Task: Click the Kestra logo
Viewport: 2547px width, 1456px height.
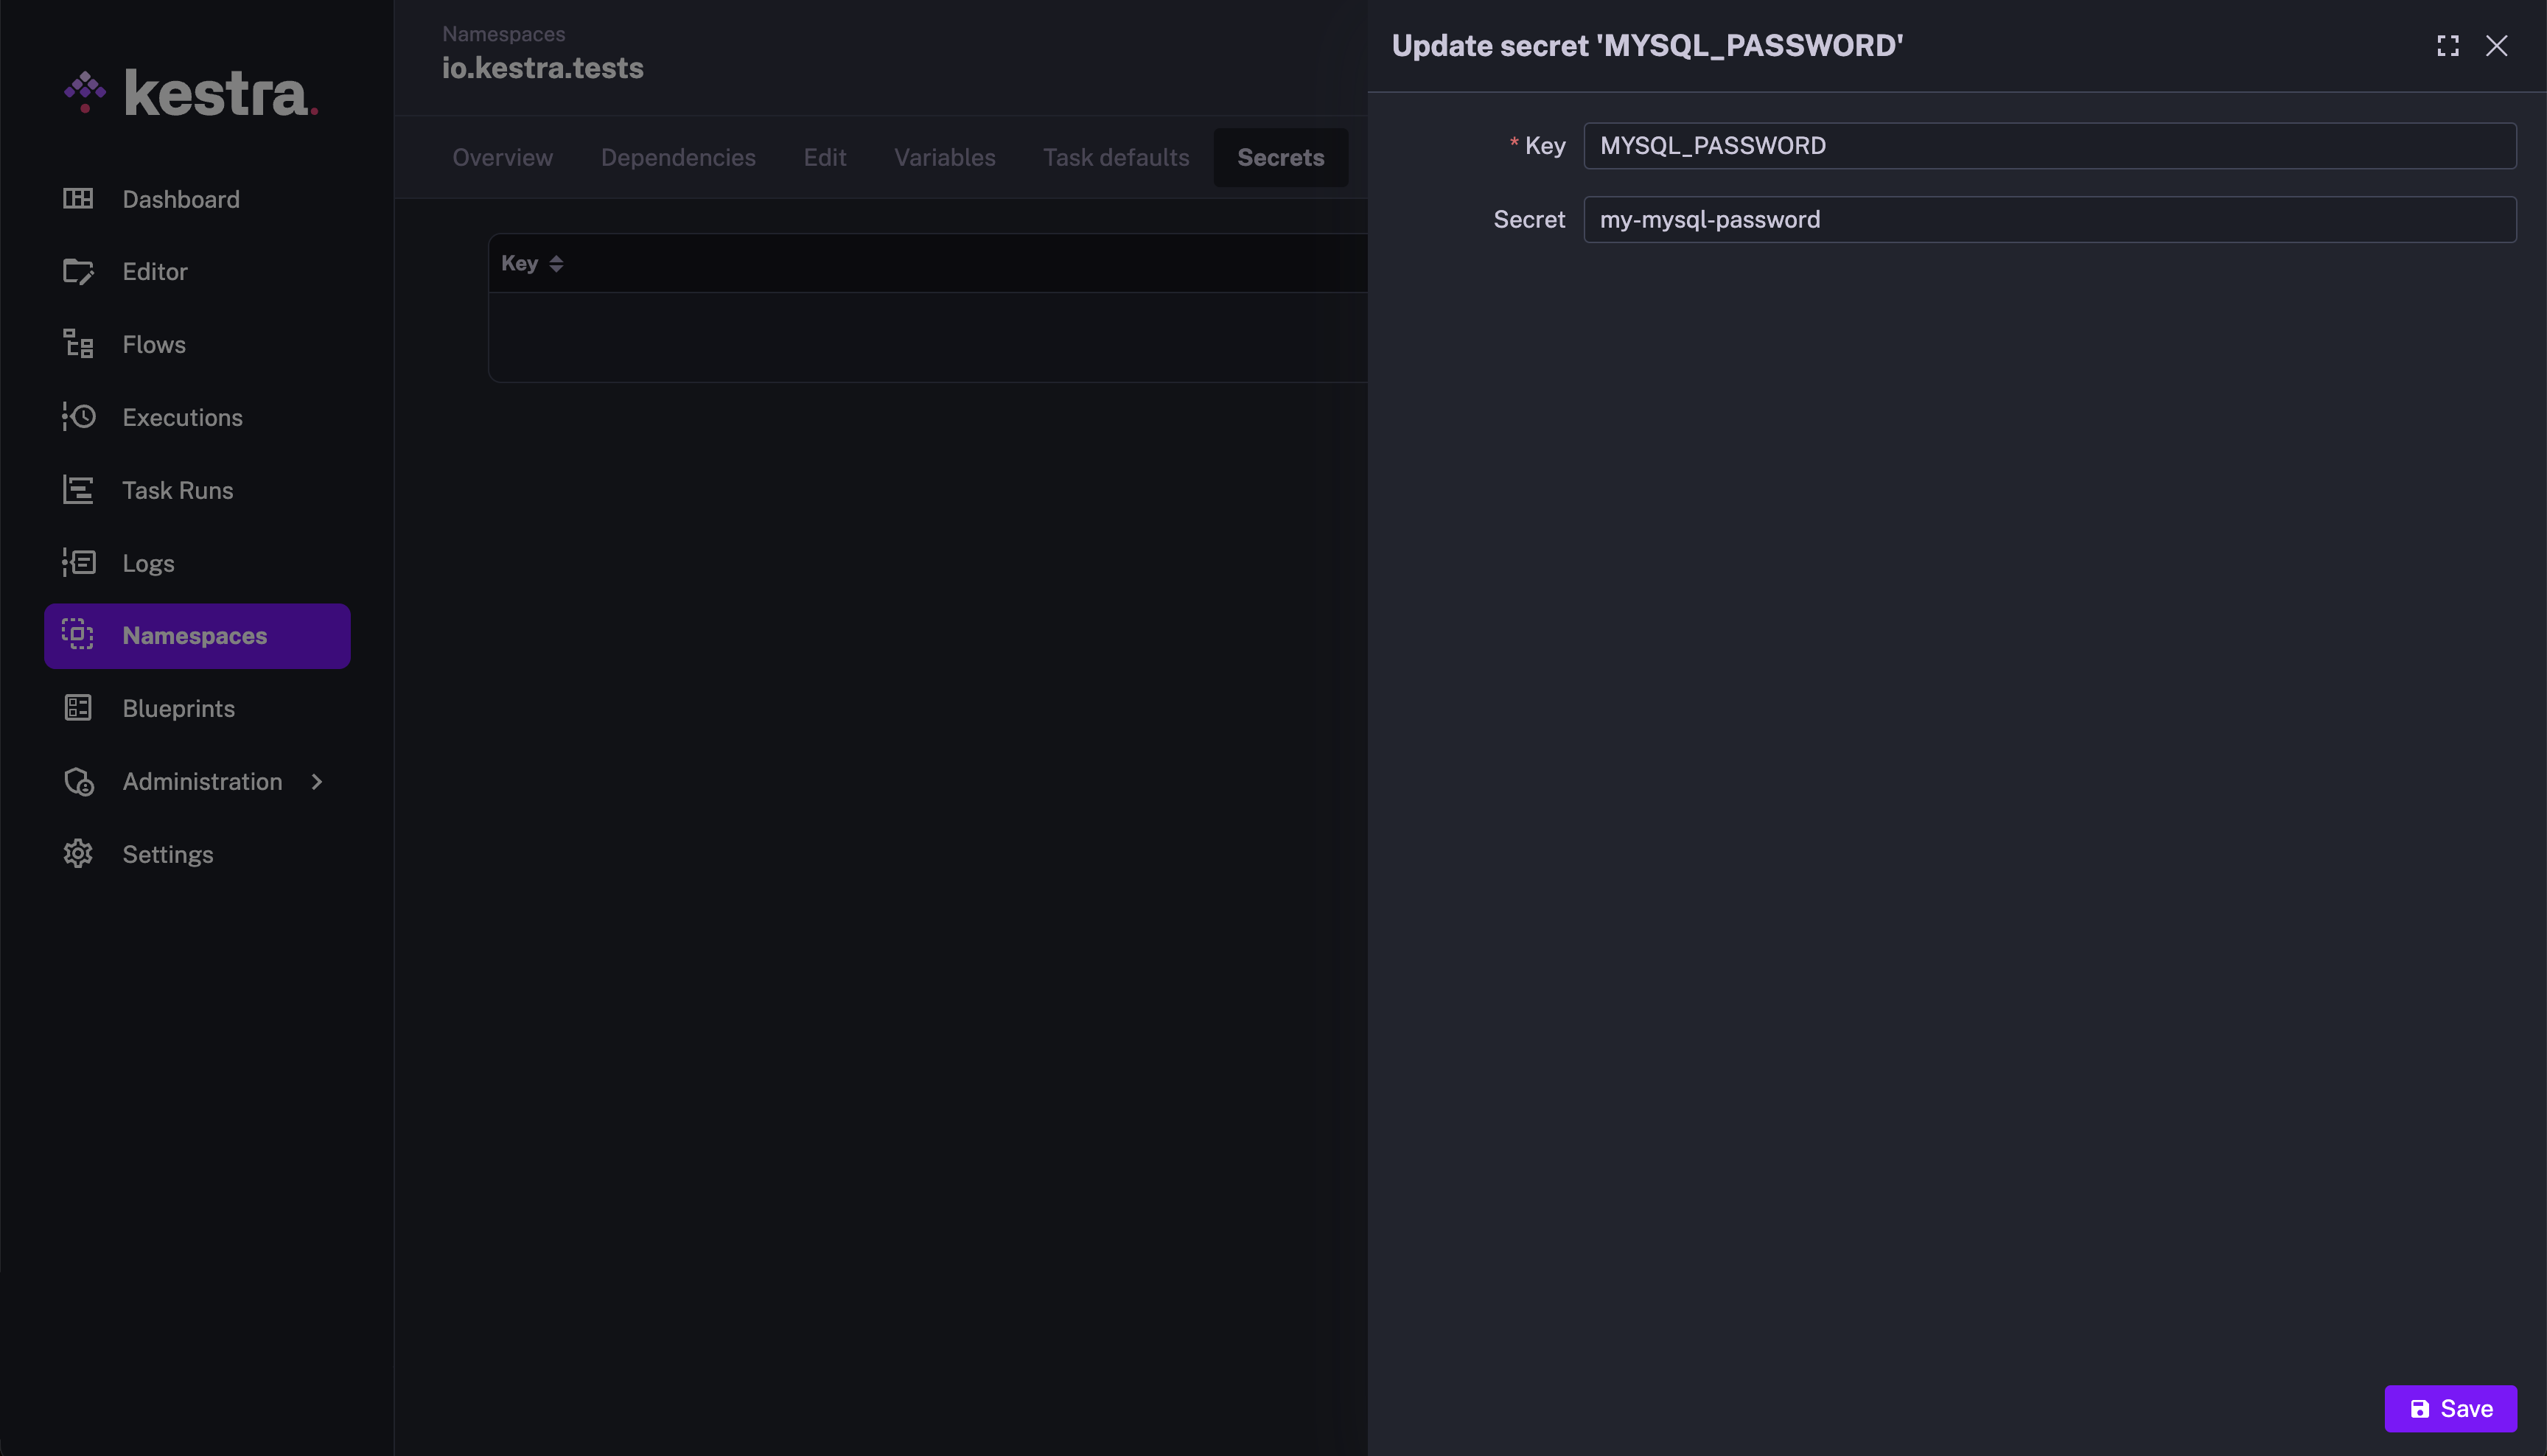Action: tap(191, 93)
